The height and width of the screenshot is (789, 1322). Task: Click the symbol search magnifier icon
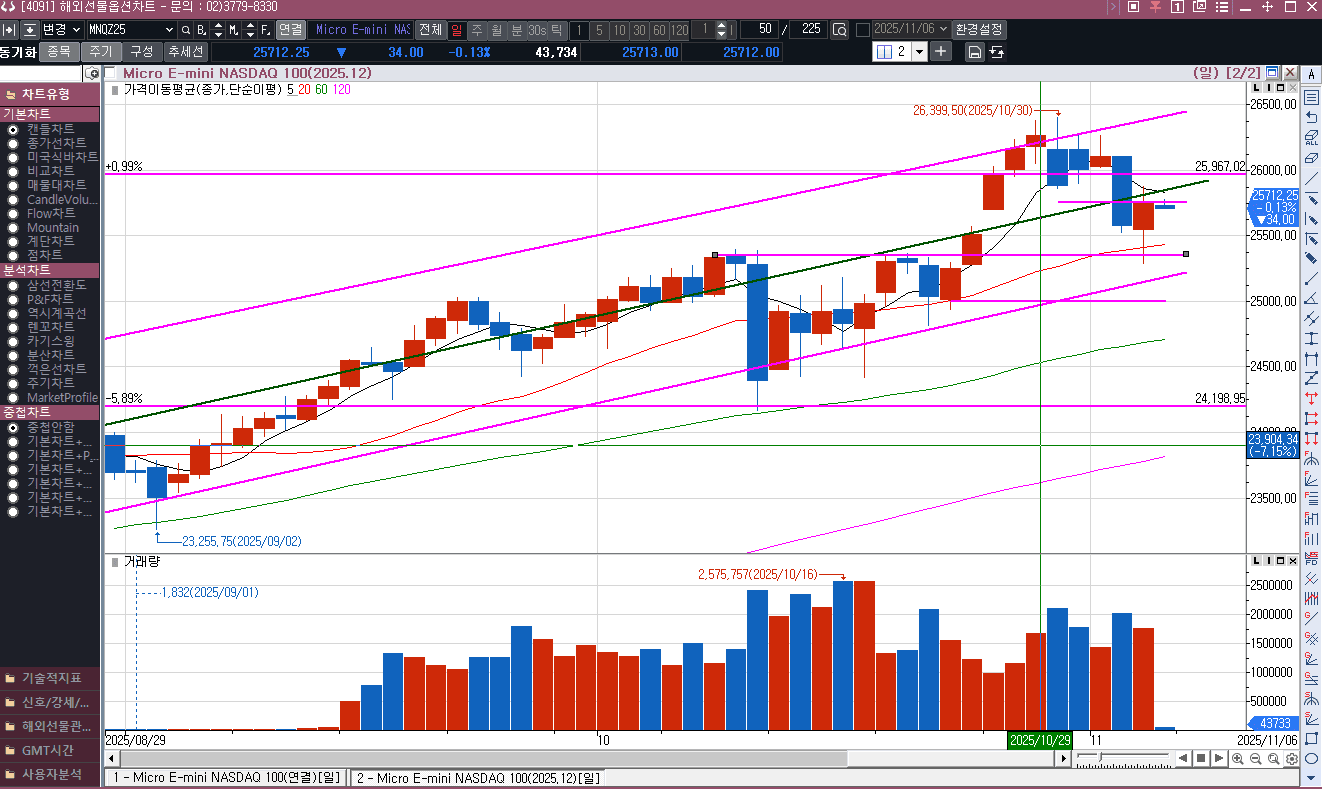click(184, 30)
